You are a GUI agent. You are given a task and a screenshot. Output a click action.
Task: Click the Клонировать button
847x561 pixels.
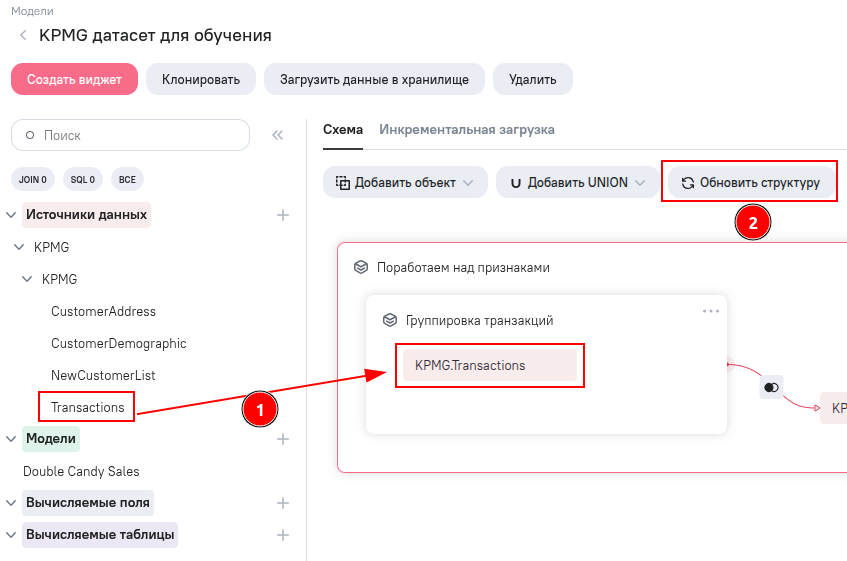(201, 79)
